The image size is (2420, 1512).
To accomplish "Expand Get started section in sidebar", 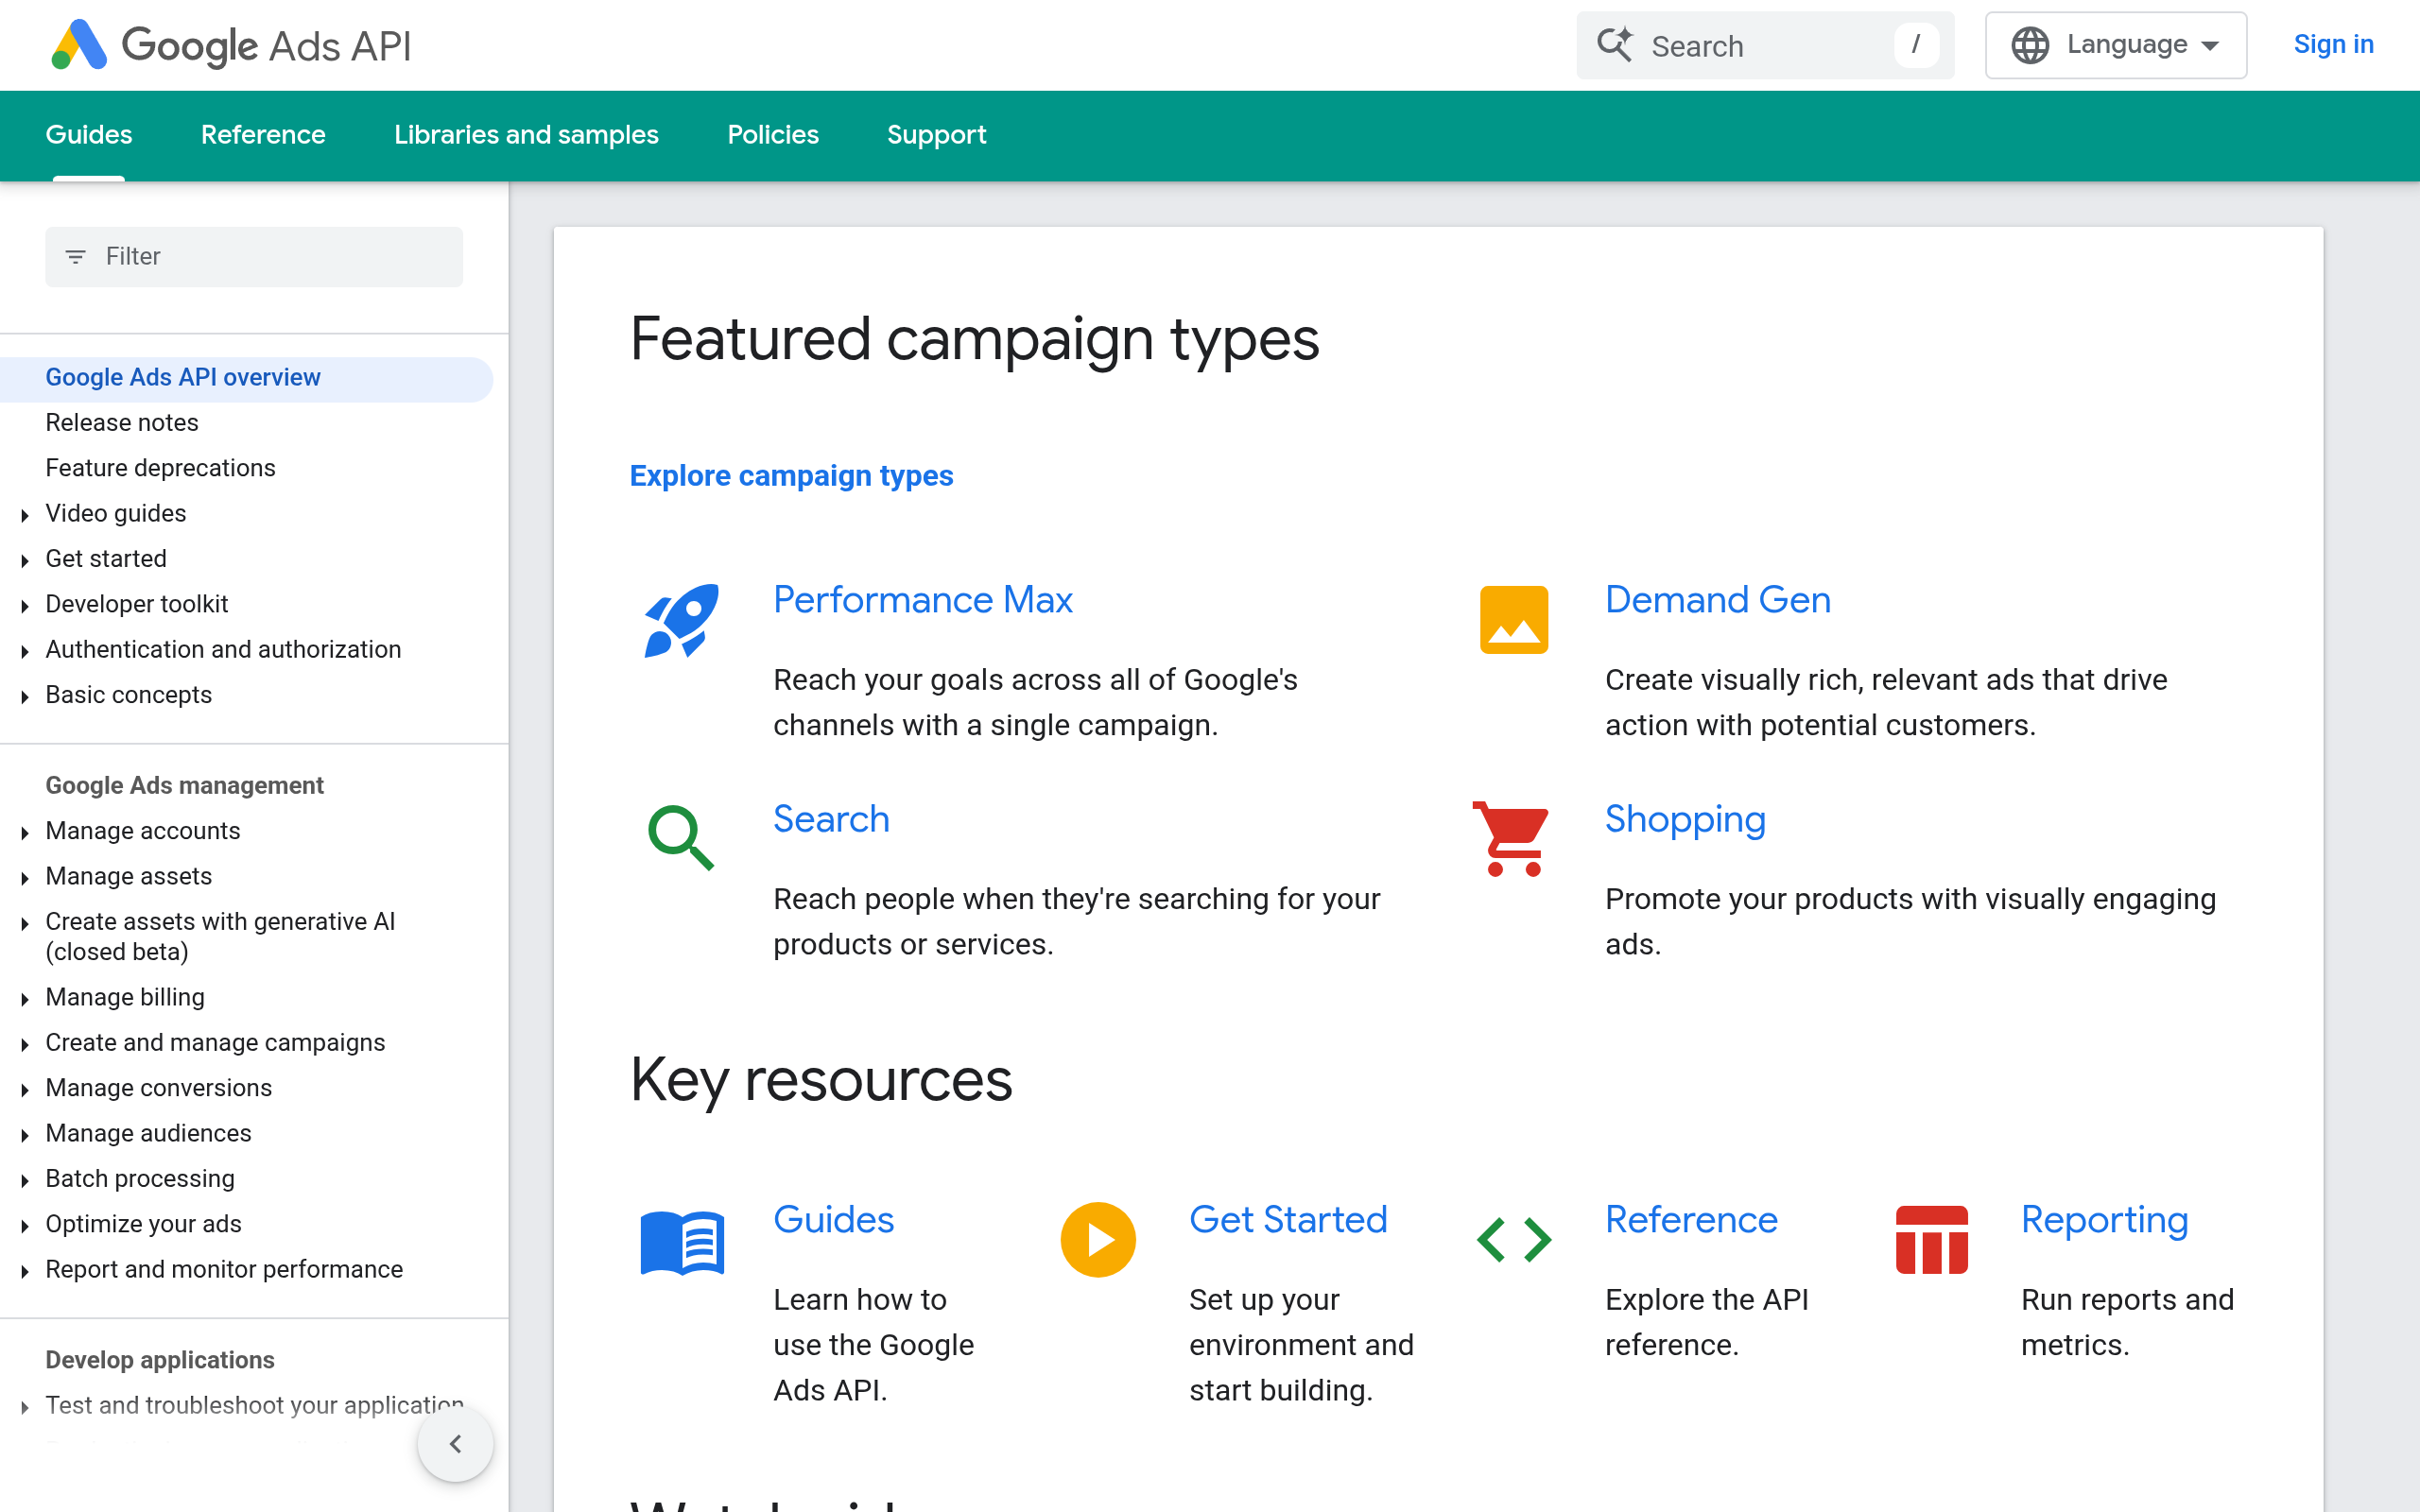I will 25,560.
